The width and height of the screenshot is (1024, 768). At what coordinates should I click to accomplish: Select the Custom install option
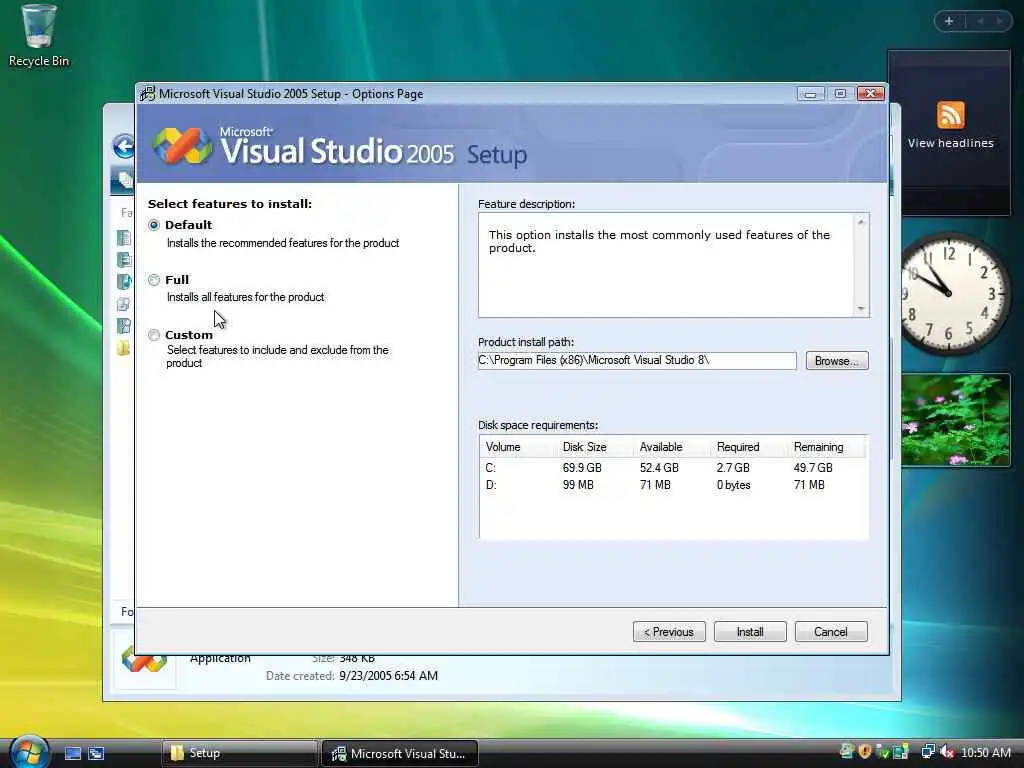click(x=154, y=335)
